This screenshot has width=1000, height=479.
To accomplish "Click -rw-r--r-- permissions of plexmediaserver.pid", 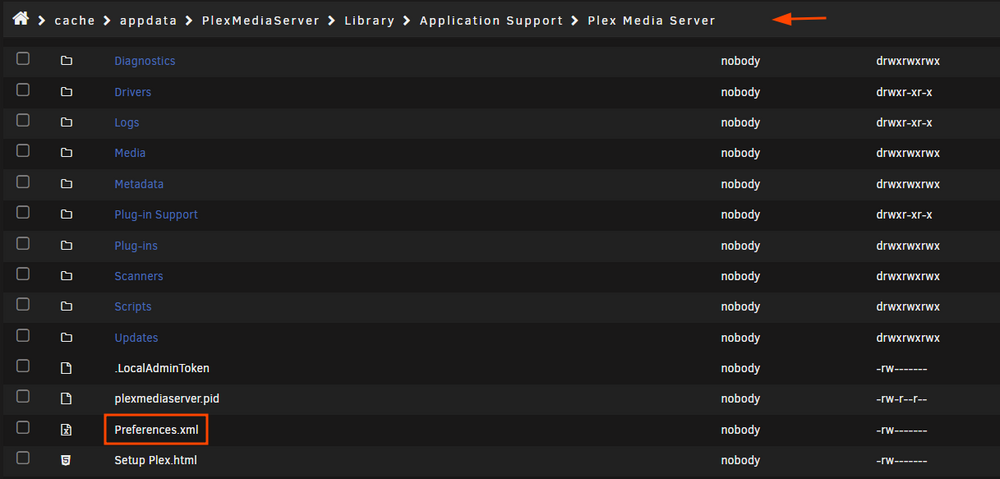I will tap(902, 399).
